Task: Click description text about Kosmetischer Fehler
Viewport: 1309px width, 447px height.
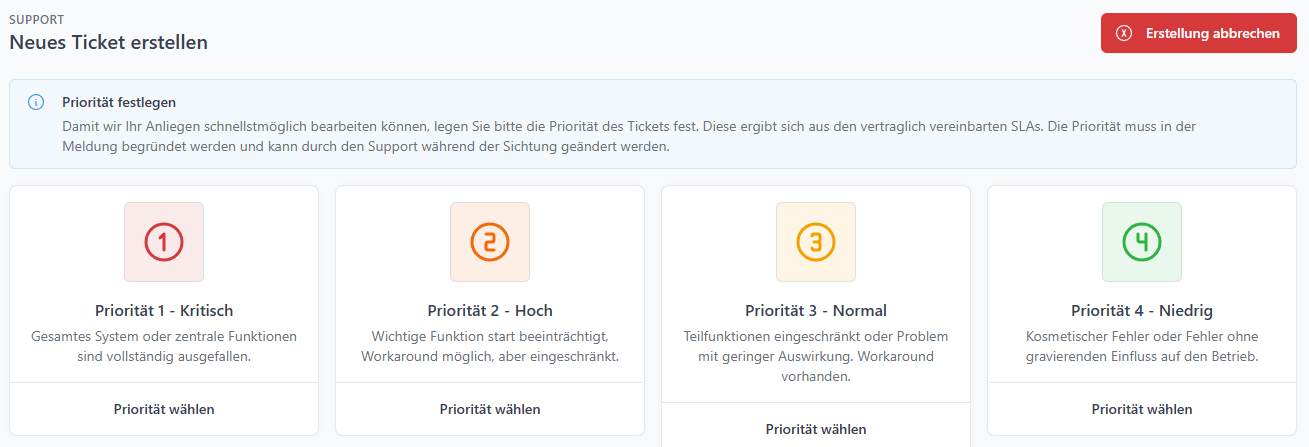Action: pos(1142,346)
